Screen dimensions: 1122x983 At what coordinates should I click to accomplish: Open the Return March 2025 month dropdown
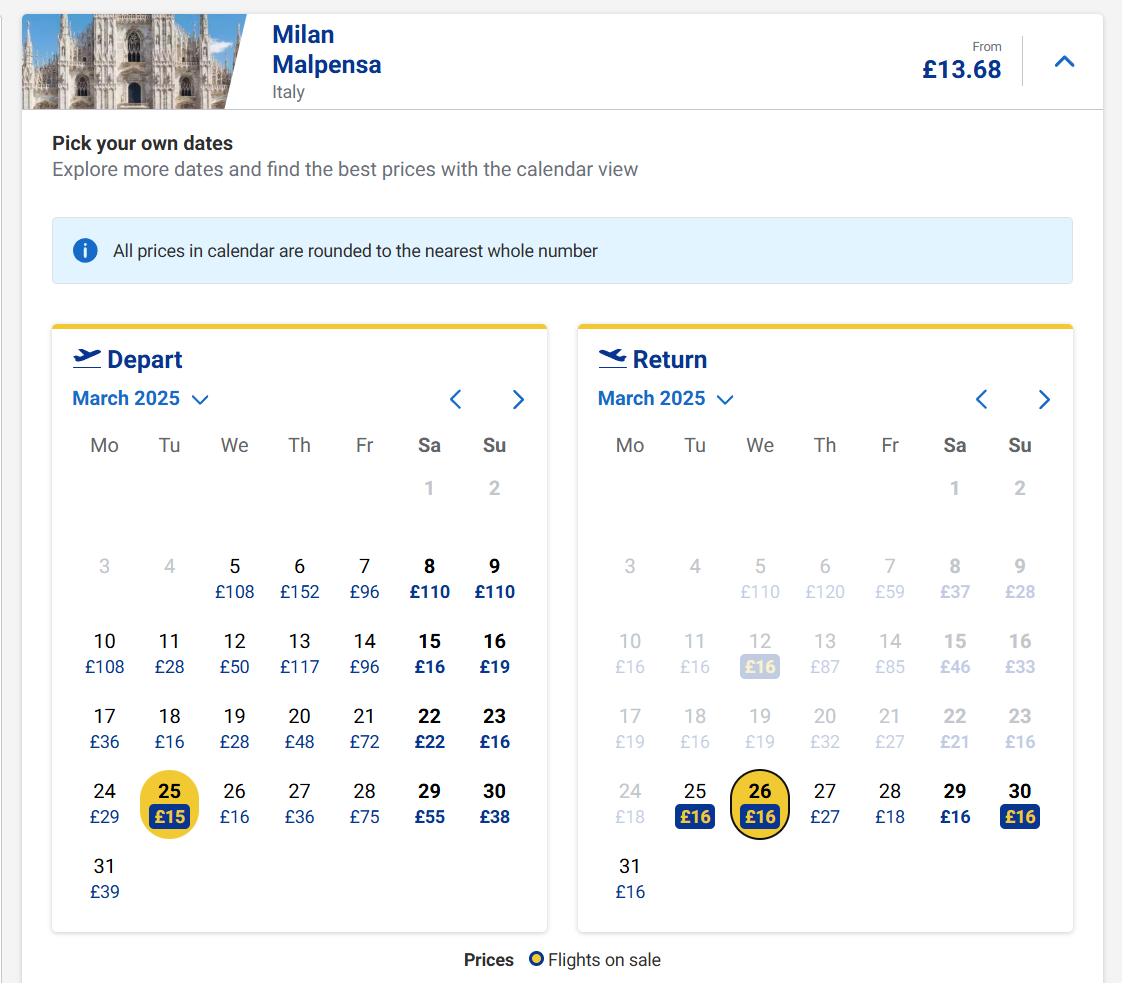tap(665, 398)
